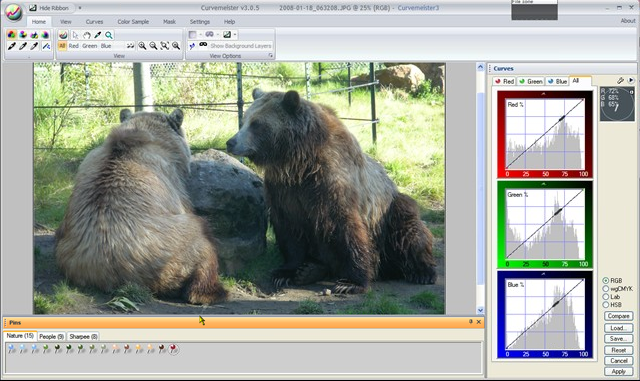Screen dimensions: 640x381
Task: Click the control point on the Red curve
Action: click(x=562, y=118)
